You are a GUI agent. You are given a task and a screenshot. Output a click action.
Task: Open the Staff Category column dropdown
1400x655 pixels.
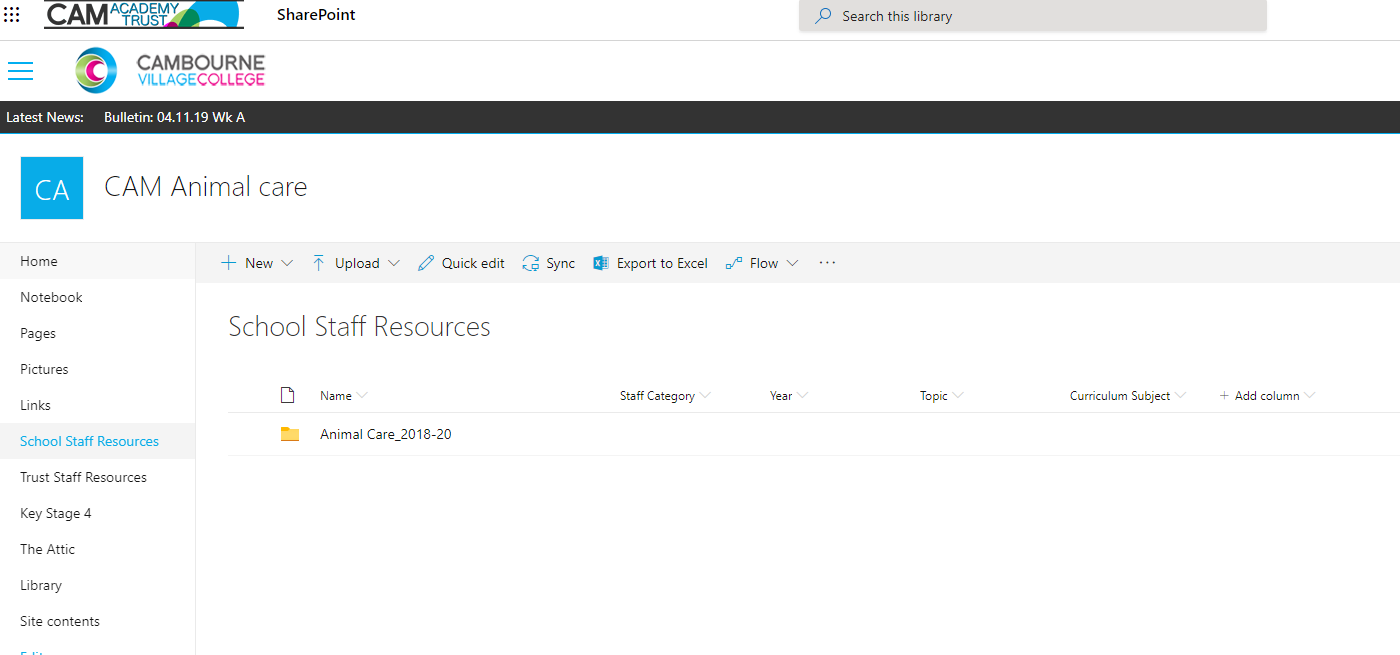pyautogui.click(x=705, y=396)
